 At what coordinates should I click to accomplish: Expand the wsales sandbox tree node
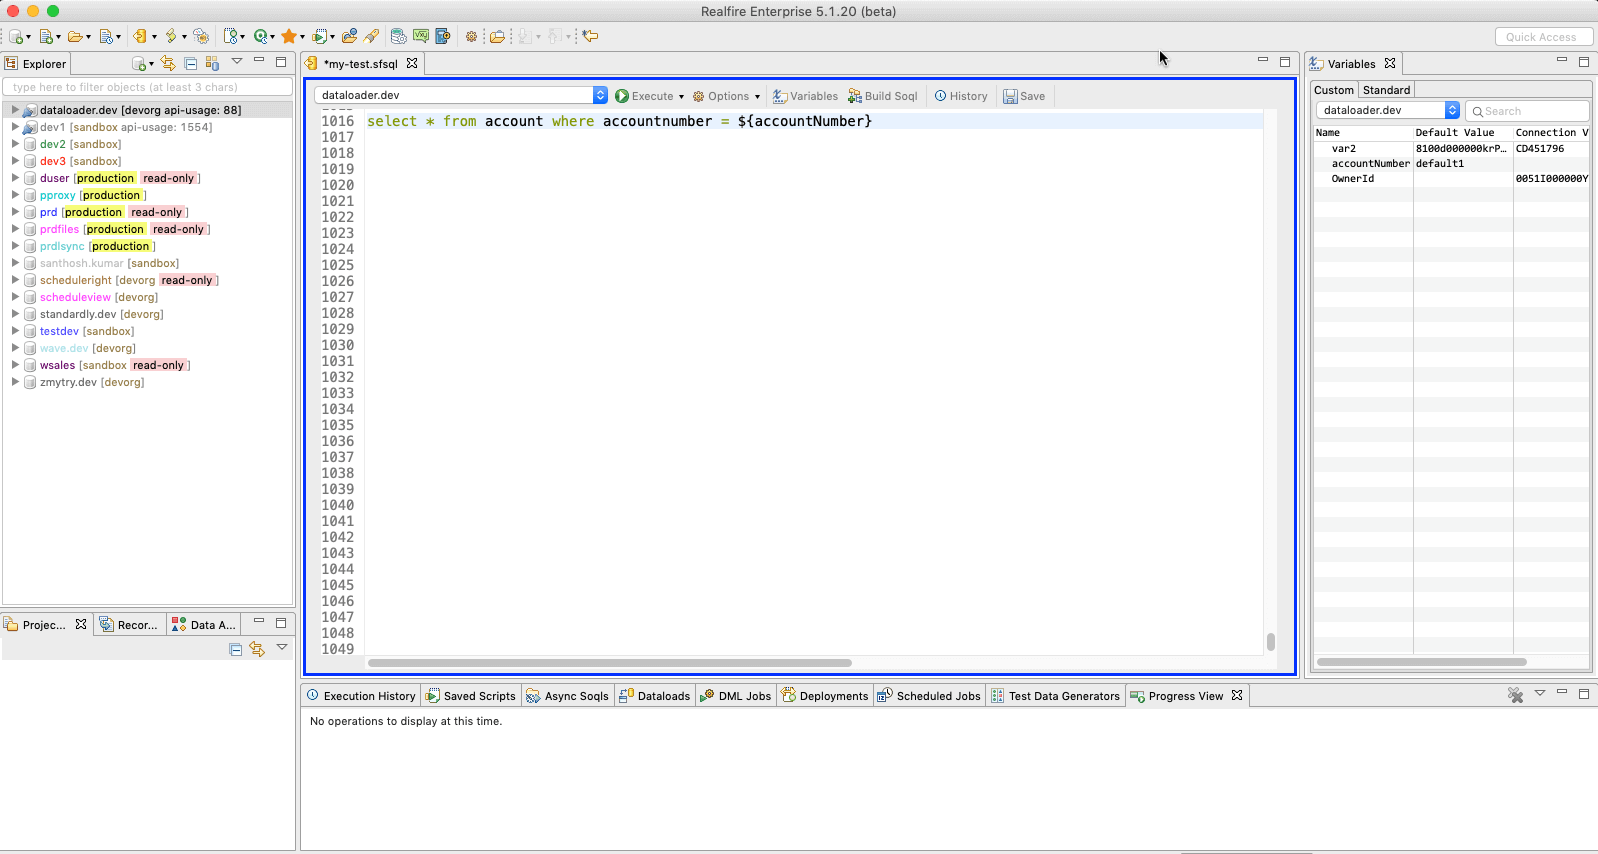tap(15, 365)
